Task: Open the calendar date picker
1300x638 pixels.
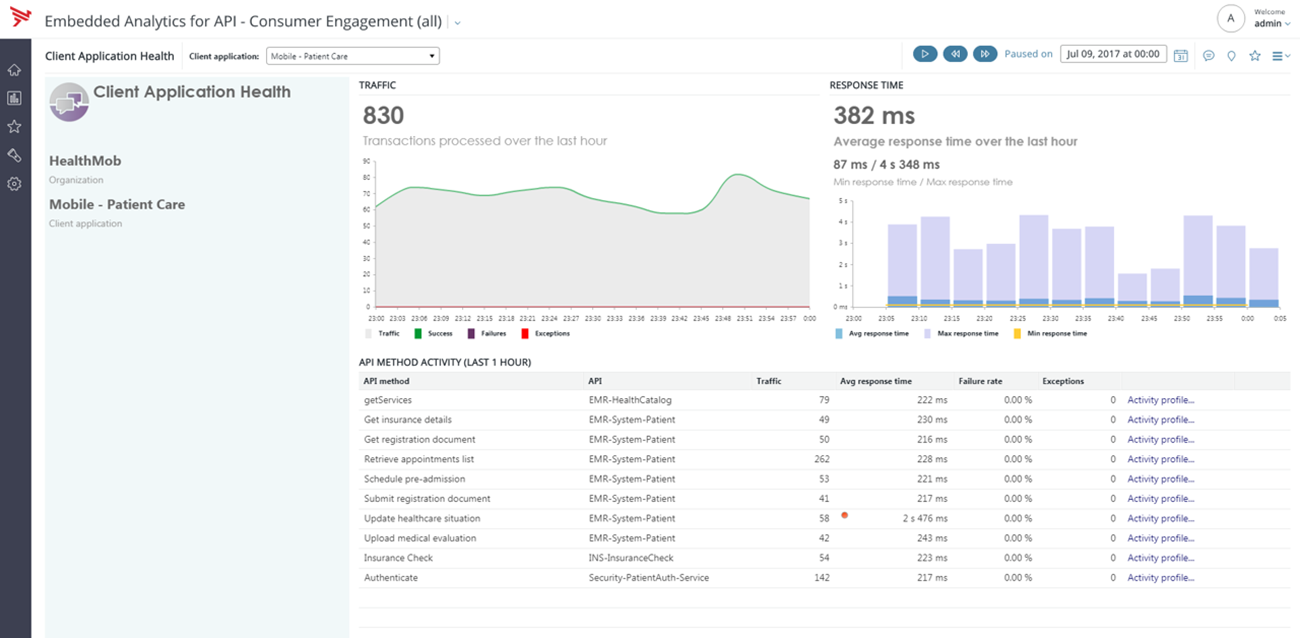Action: click(x=1181, y=57)
